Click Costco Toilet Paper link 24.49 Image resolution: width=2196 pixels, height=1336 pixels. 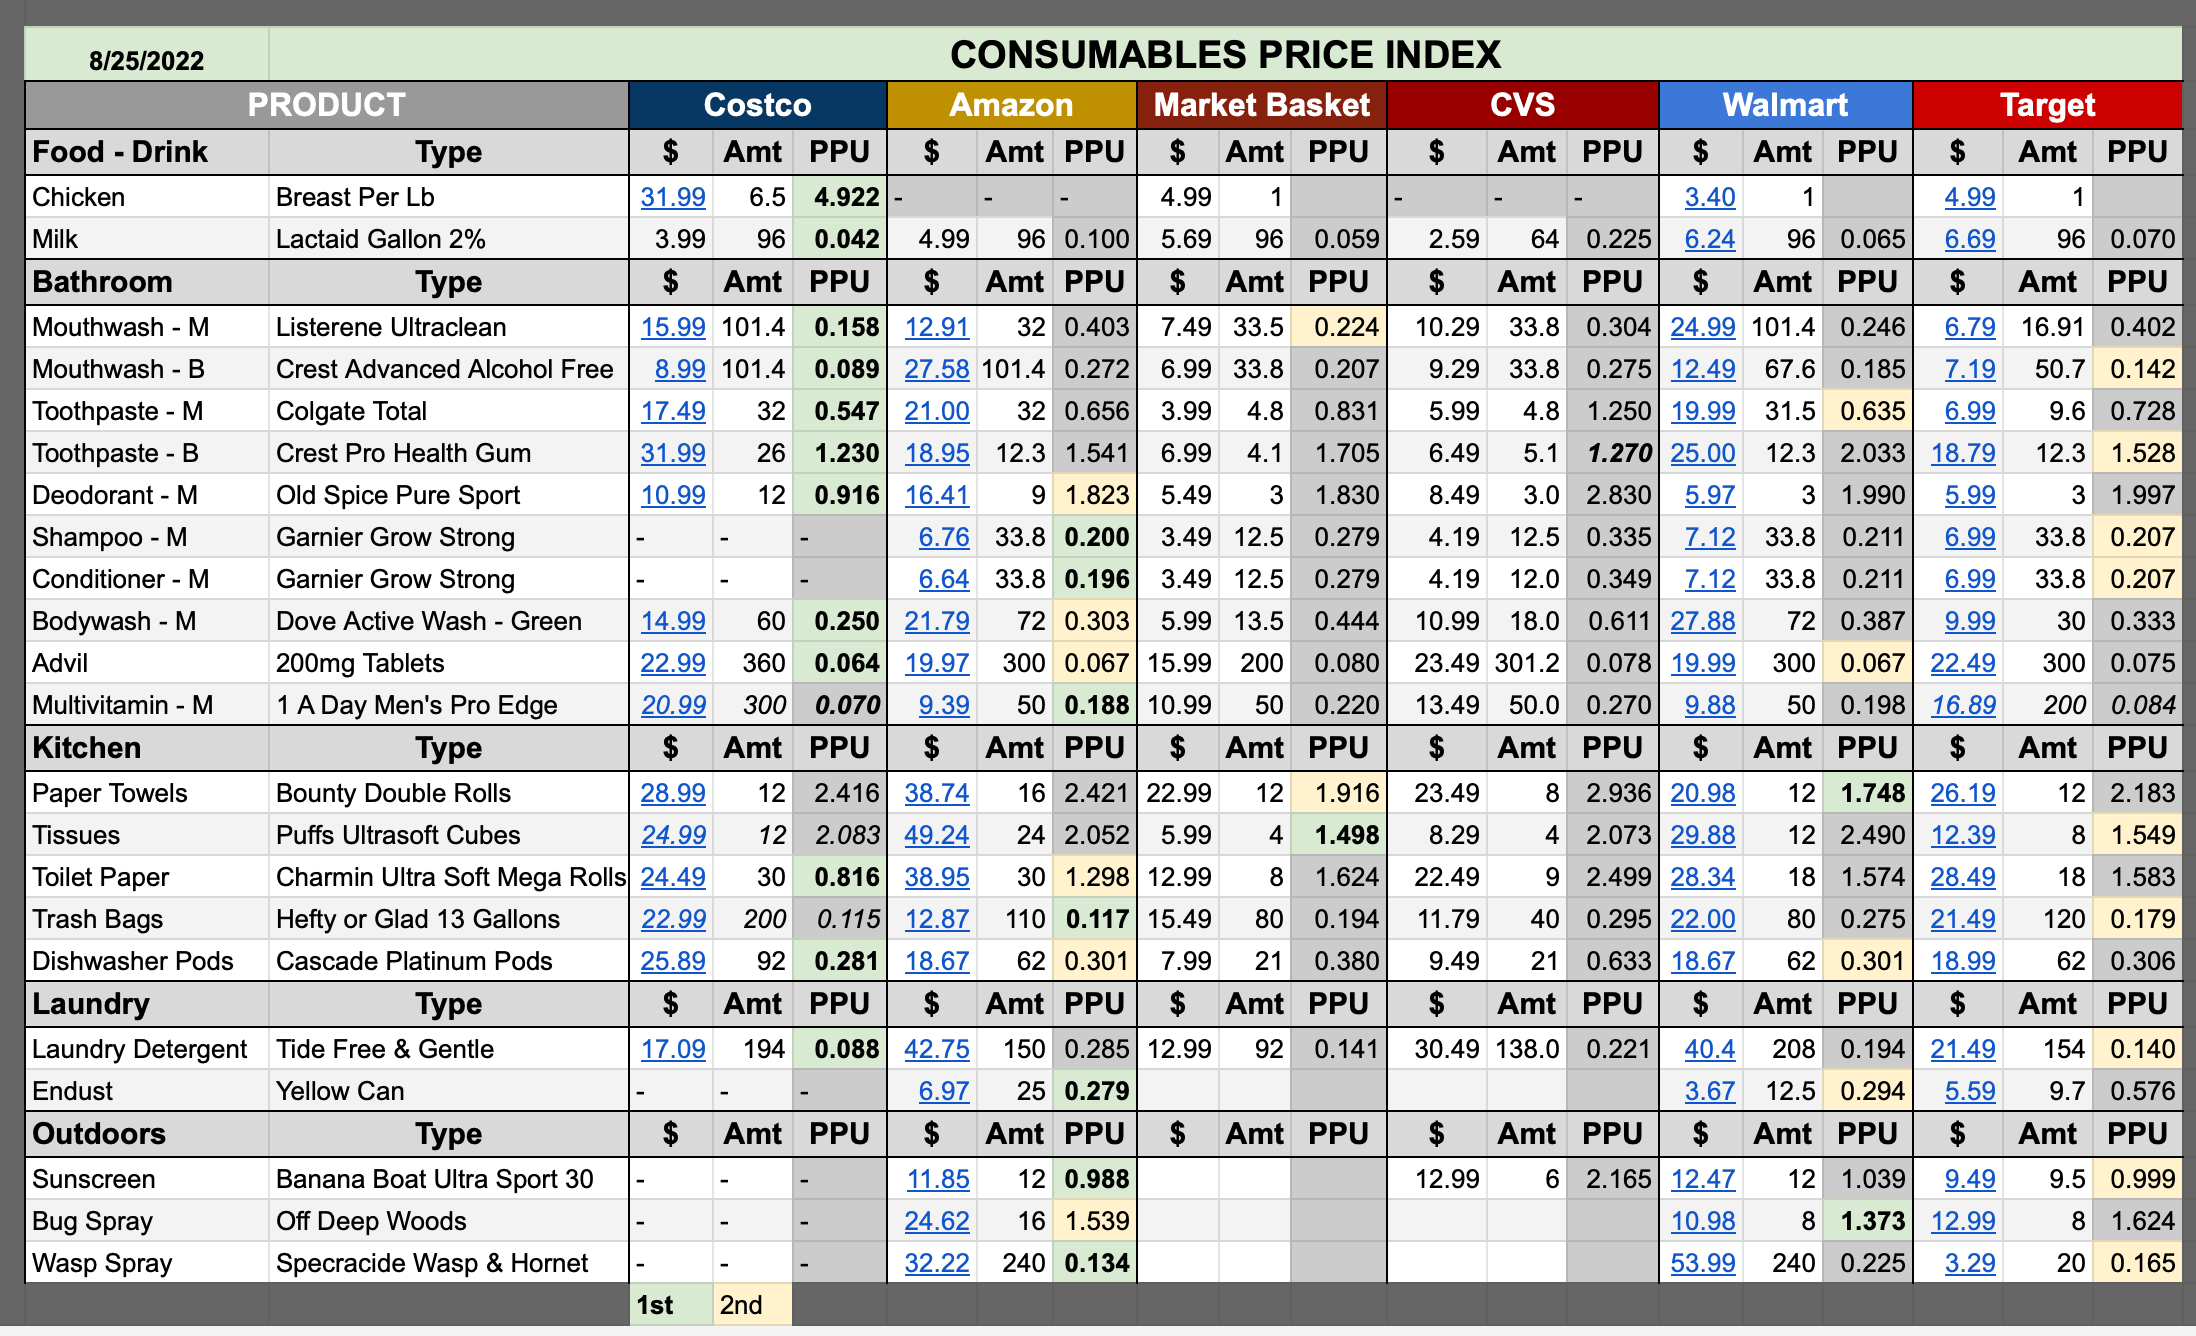click(672, 877)
